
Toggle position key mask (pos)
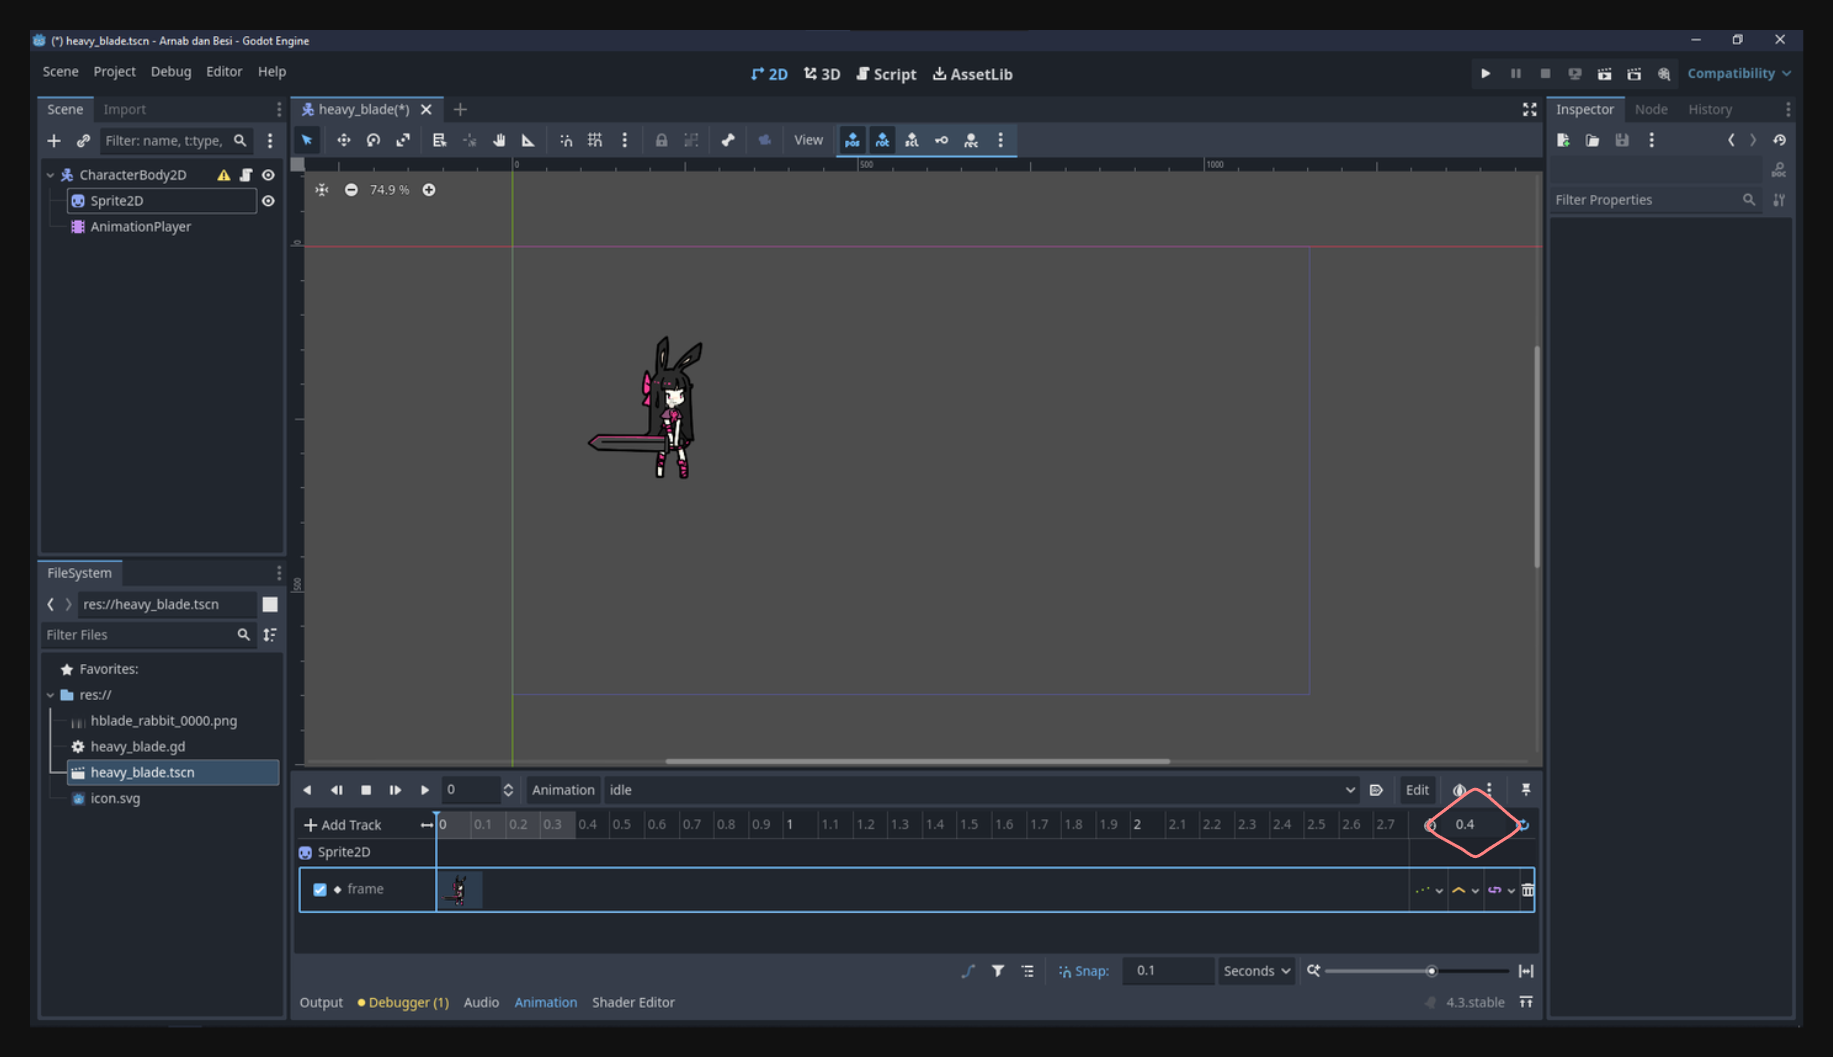(852, 140)
